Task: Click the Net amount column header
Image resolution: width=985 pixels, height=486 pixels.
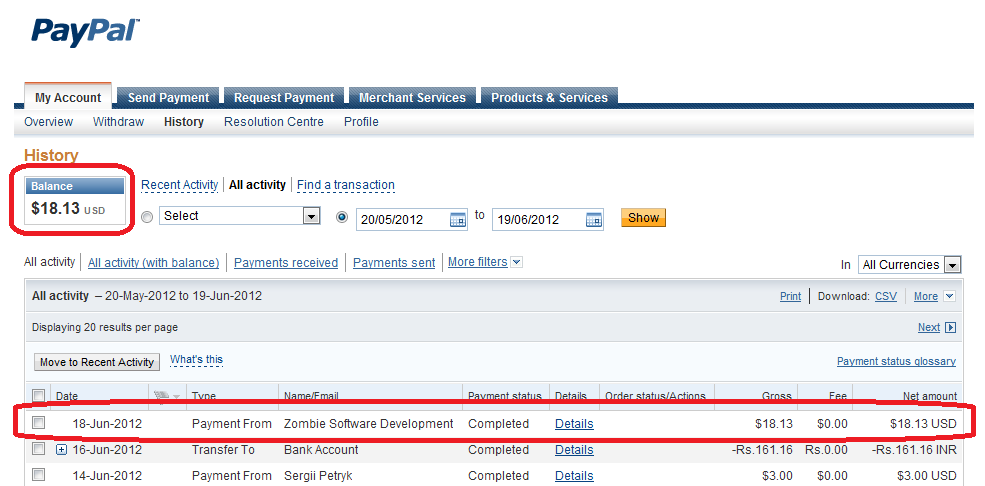Action: (x=930, y=396)
